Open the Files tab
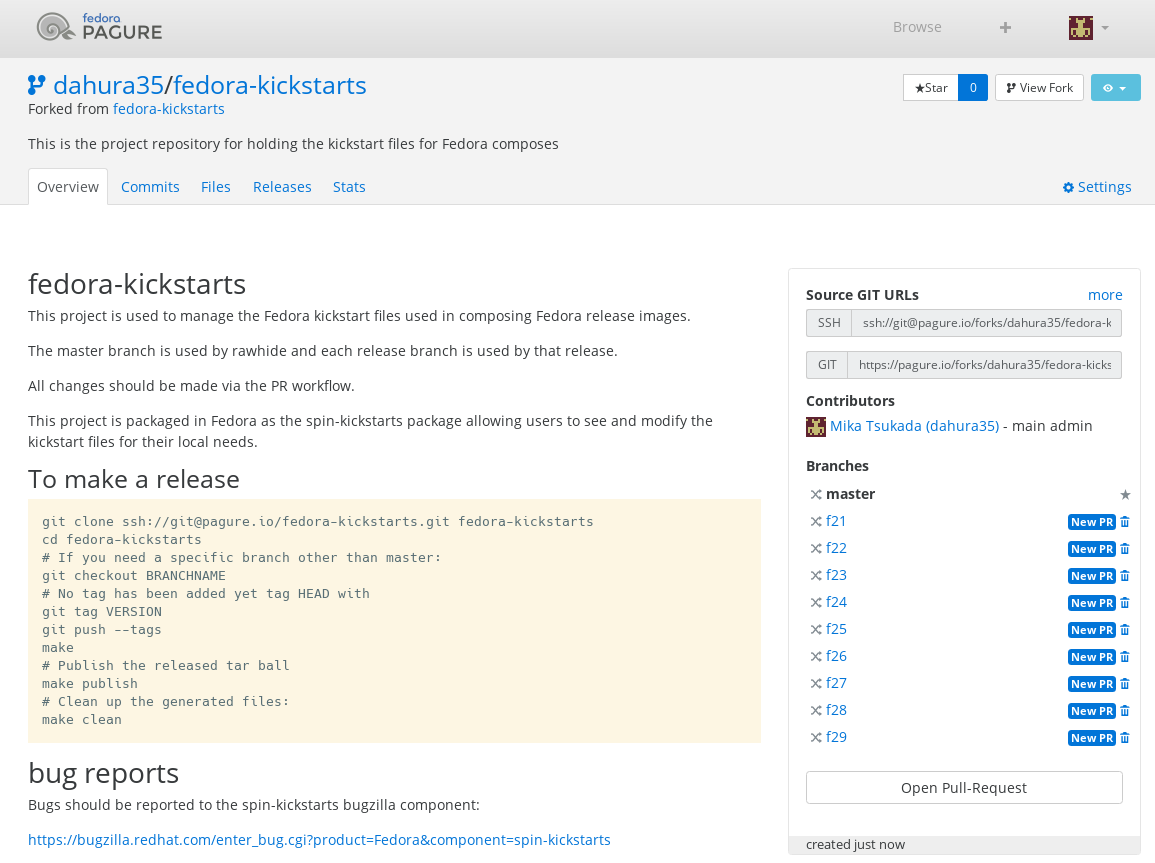 point(216,187)
